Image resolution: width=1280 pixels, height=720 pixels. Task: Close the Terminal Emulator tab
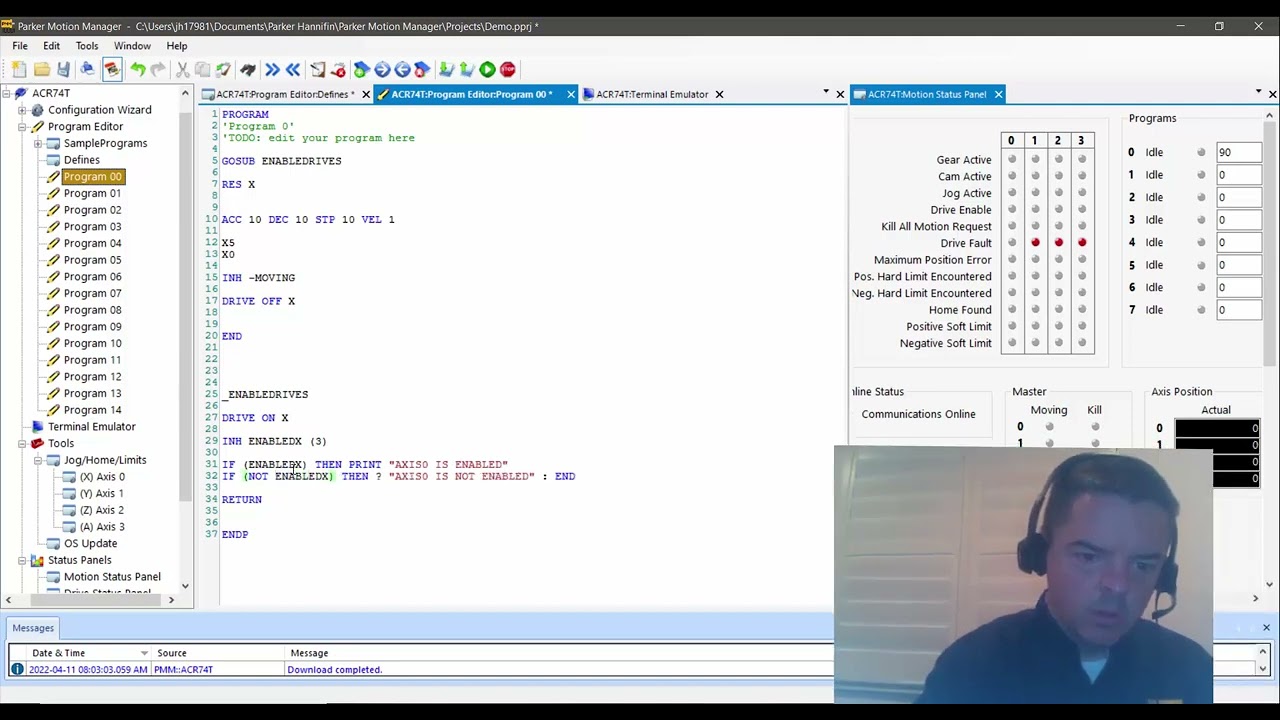(x=719, y=94)
